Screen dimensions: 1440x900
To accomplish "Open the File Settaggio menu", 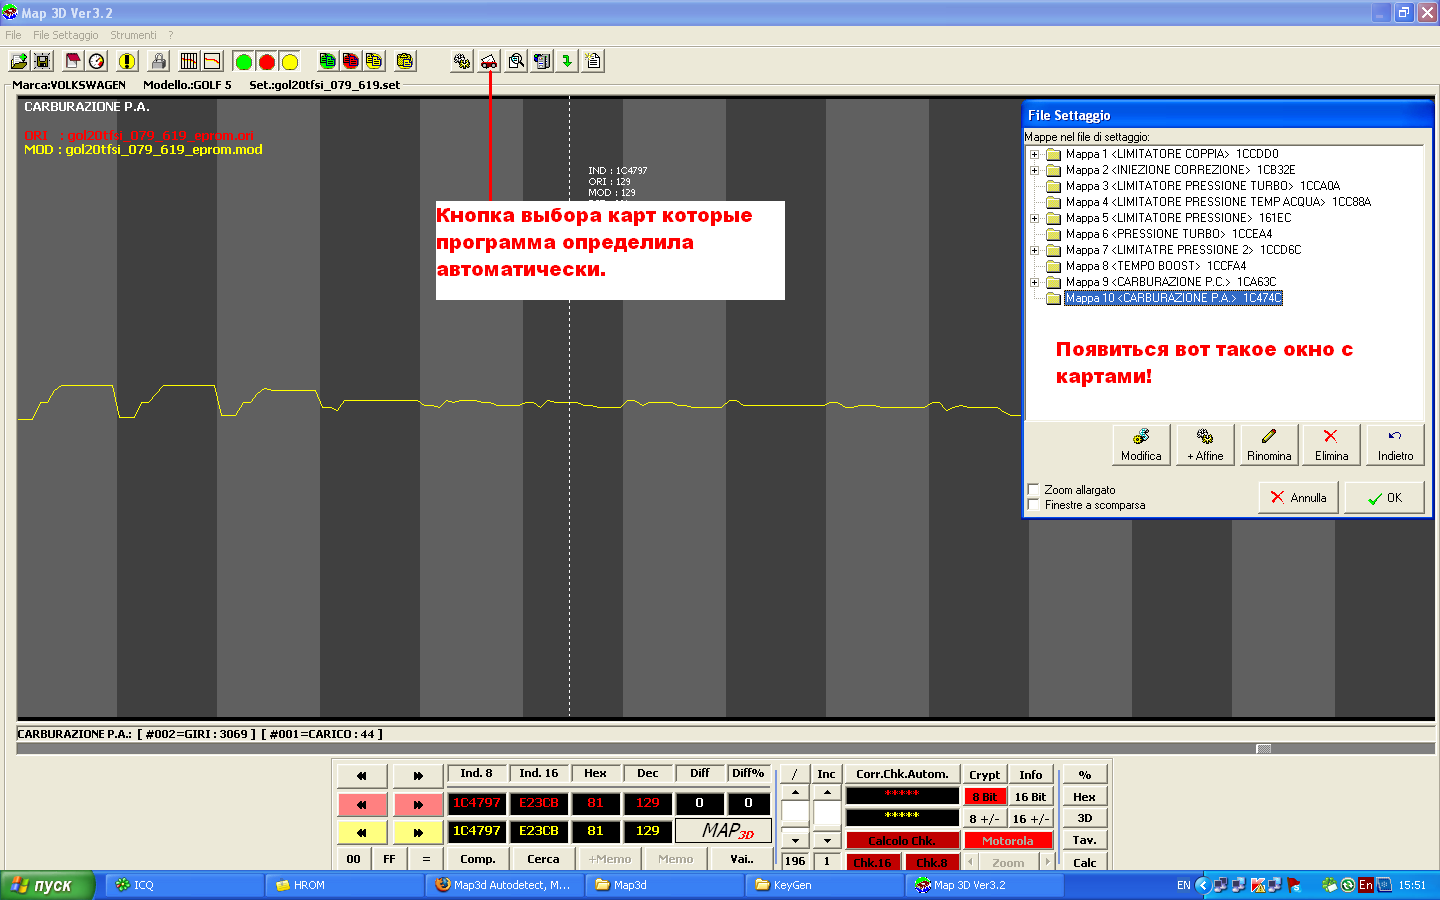I will tap(65, 35).
